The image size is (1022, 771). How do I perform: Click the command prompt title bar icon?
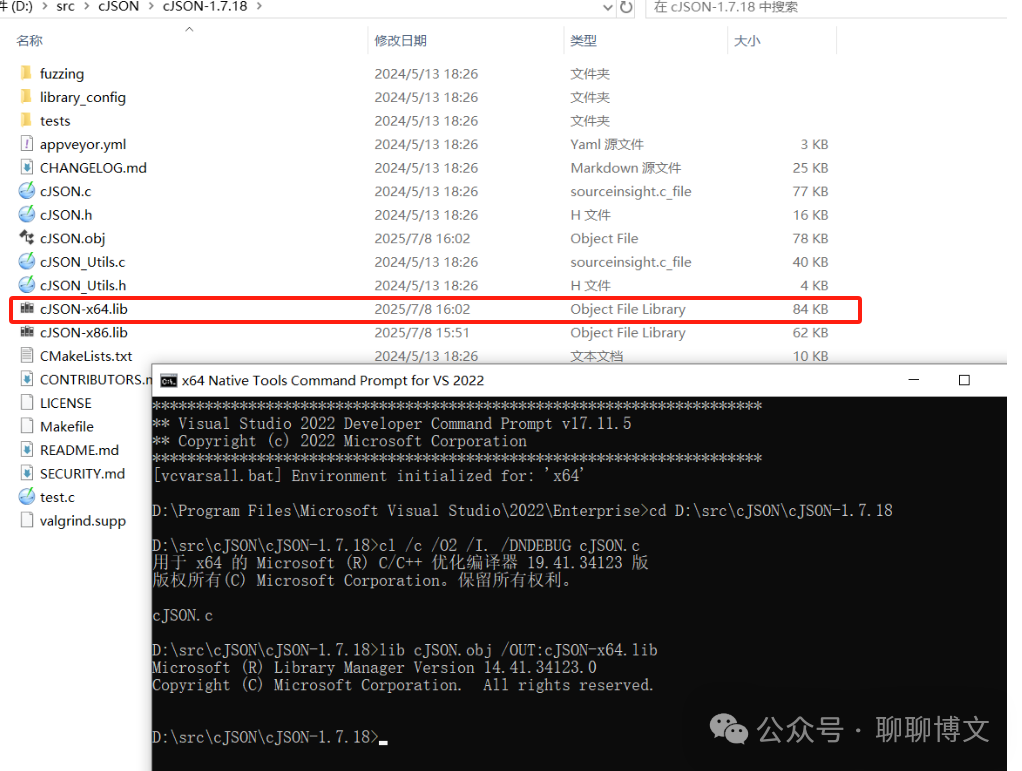(168, 381)
